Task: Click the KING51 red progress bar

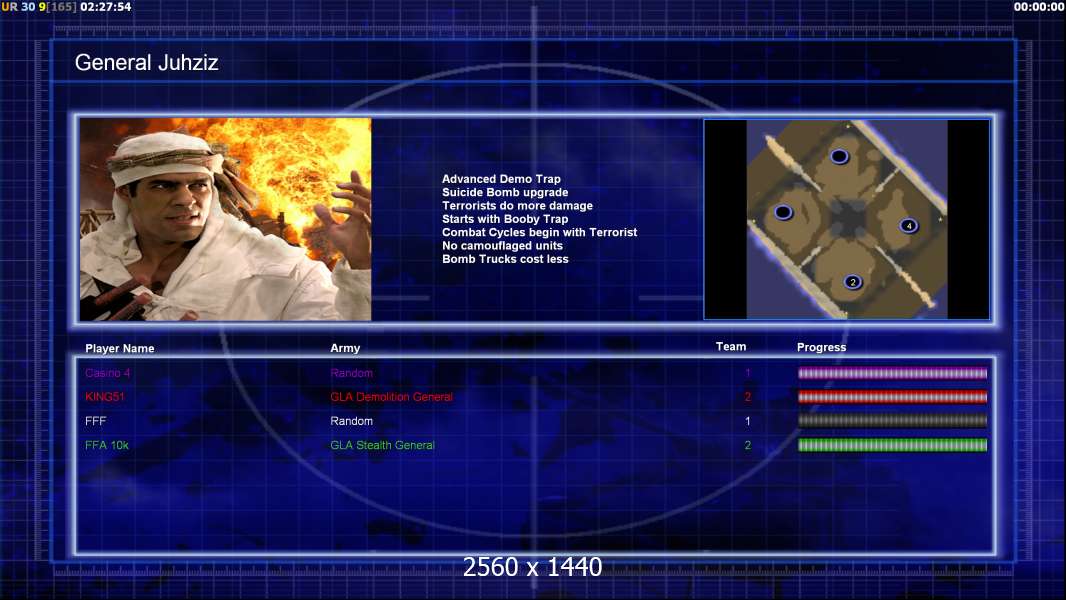Action: 892,397
